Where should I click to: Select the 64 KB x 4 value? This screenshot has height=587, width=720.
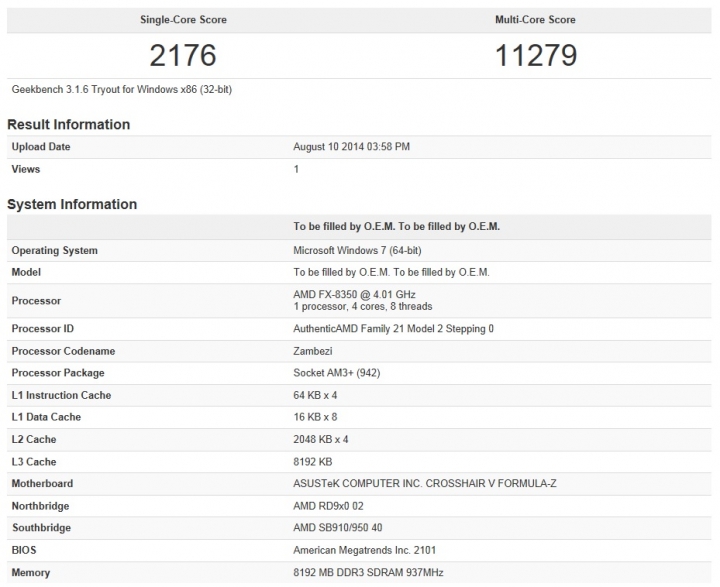point(315,395)
